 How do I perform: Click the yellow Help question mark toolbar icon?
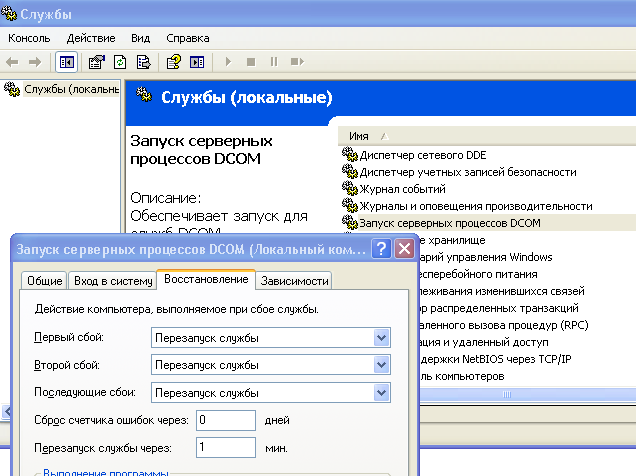(x=173, y=62)
